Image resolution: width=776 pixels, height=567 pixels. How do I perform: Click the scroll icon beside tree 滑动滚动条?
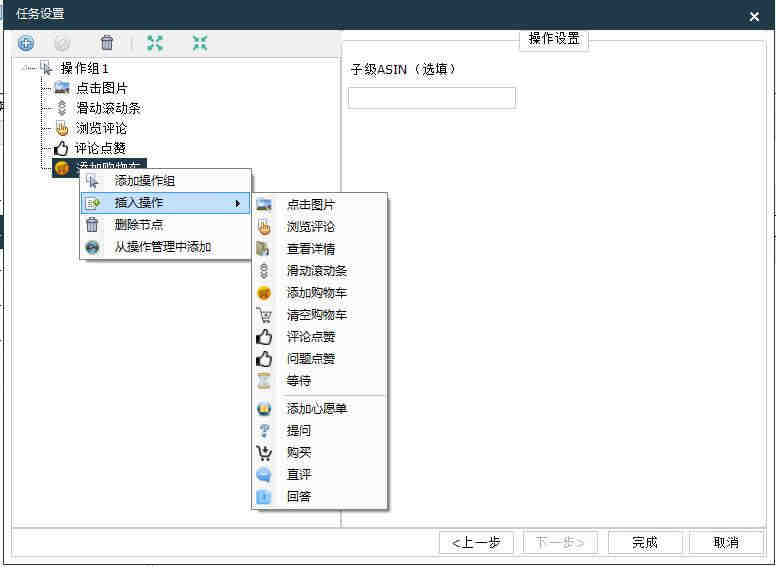pyautogui.click(x=62, y=108)
